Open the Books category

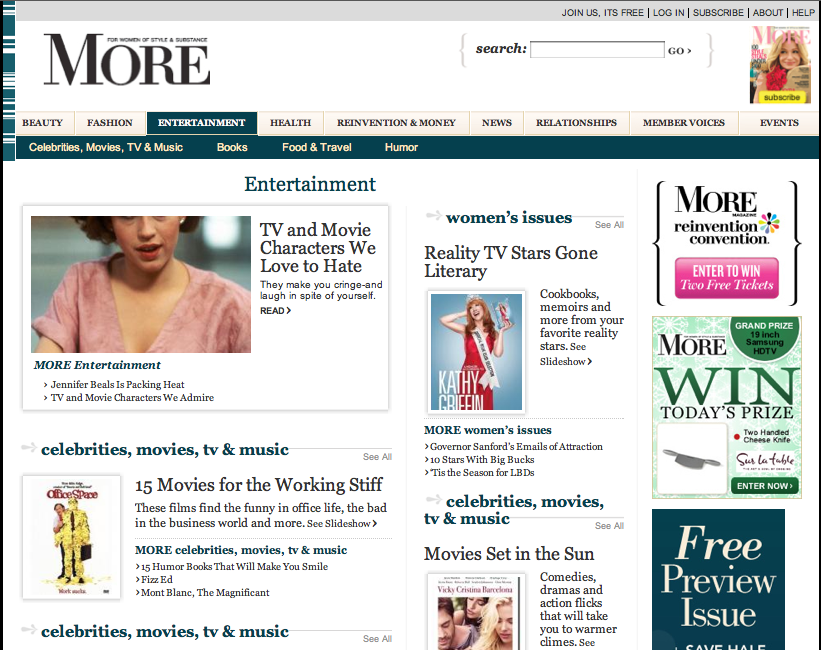tap(232, 146)
